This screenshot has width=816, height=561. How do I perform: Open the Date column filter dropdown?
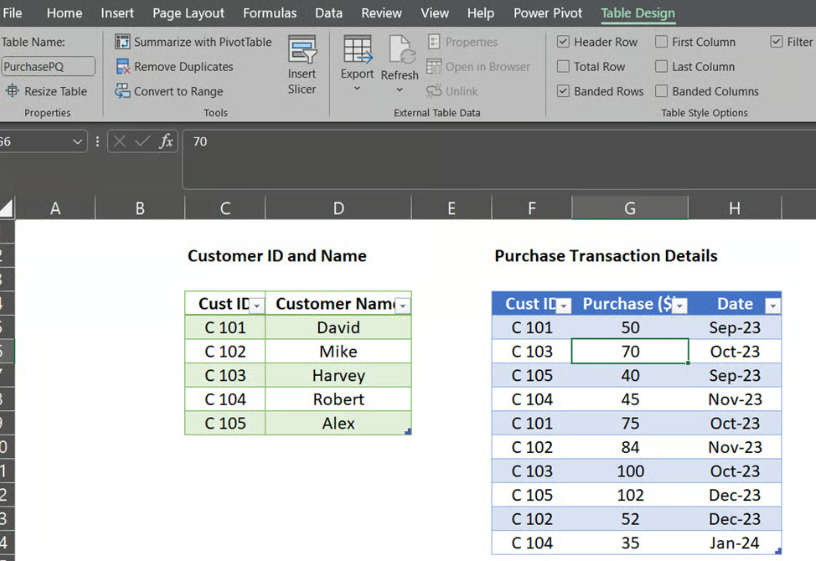(772, 306)
